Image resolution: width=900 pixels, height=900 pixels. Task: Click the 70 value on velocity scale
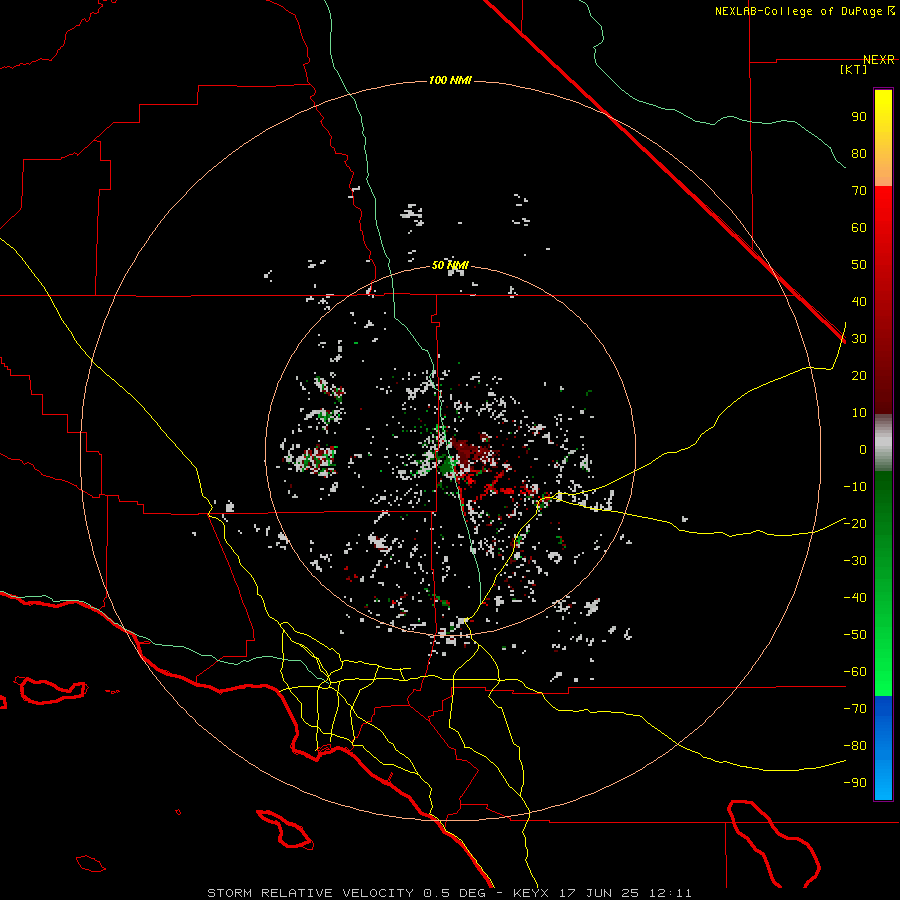tap(859, 191)
